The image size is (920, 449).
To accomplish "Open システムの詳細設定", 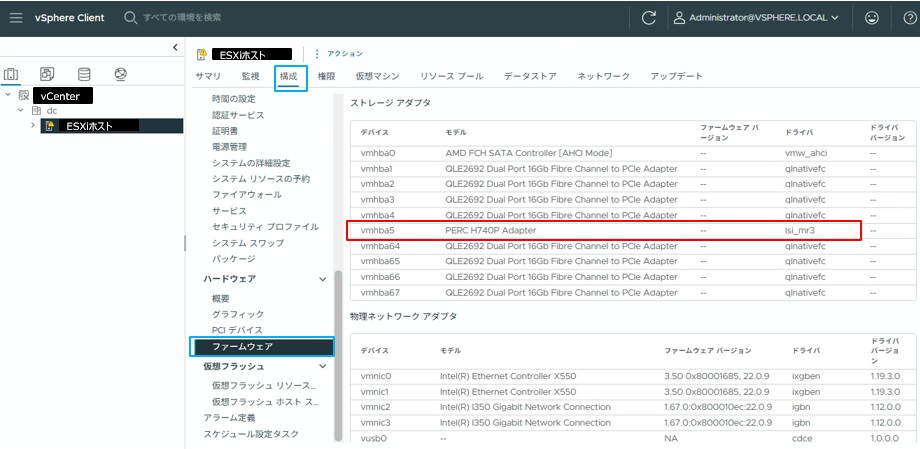I will pyautogui.click(x=251, y=163).
